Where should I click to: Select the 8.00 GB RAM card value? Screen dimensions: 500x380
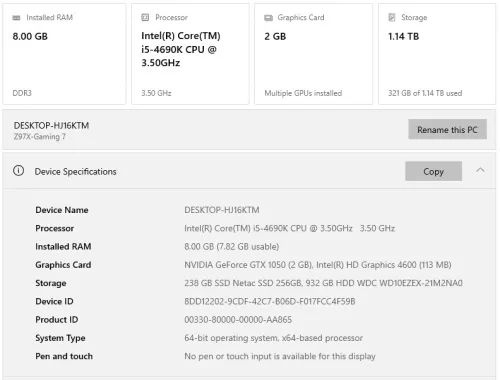tap(30, 36)
